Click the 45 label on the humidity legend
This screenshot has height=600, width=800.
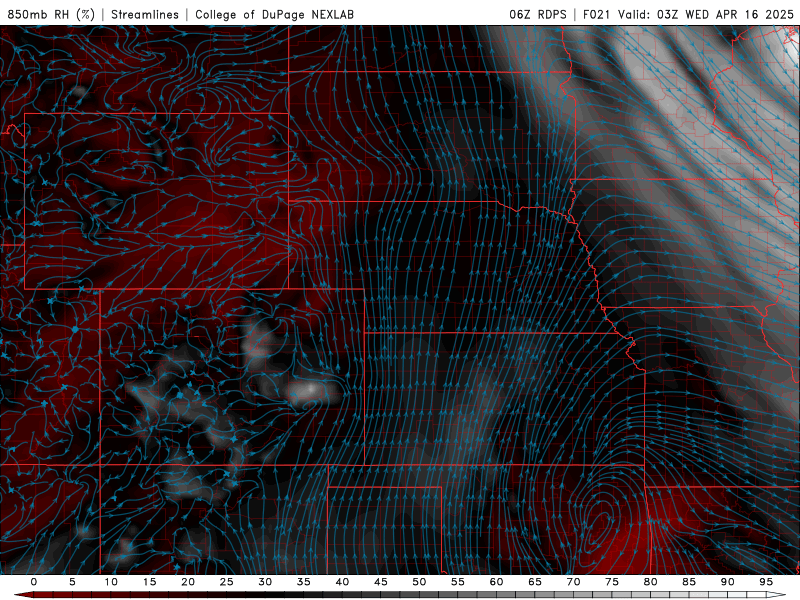tap(380, 582)
